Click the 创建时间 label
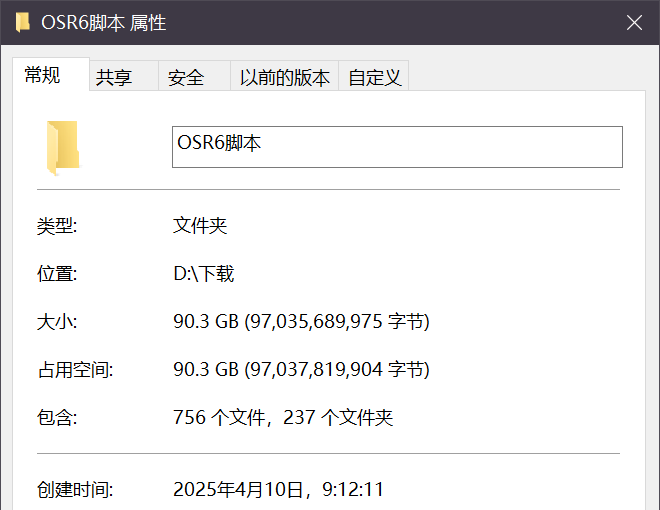 point(75,489)
